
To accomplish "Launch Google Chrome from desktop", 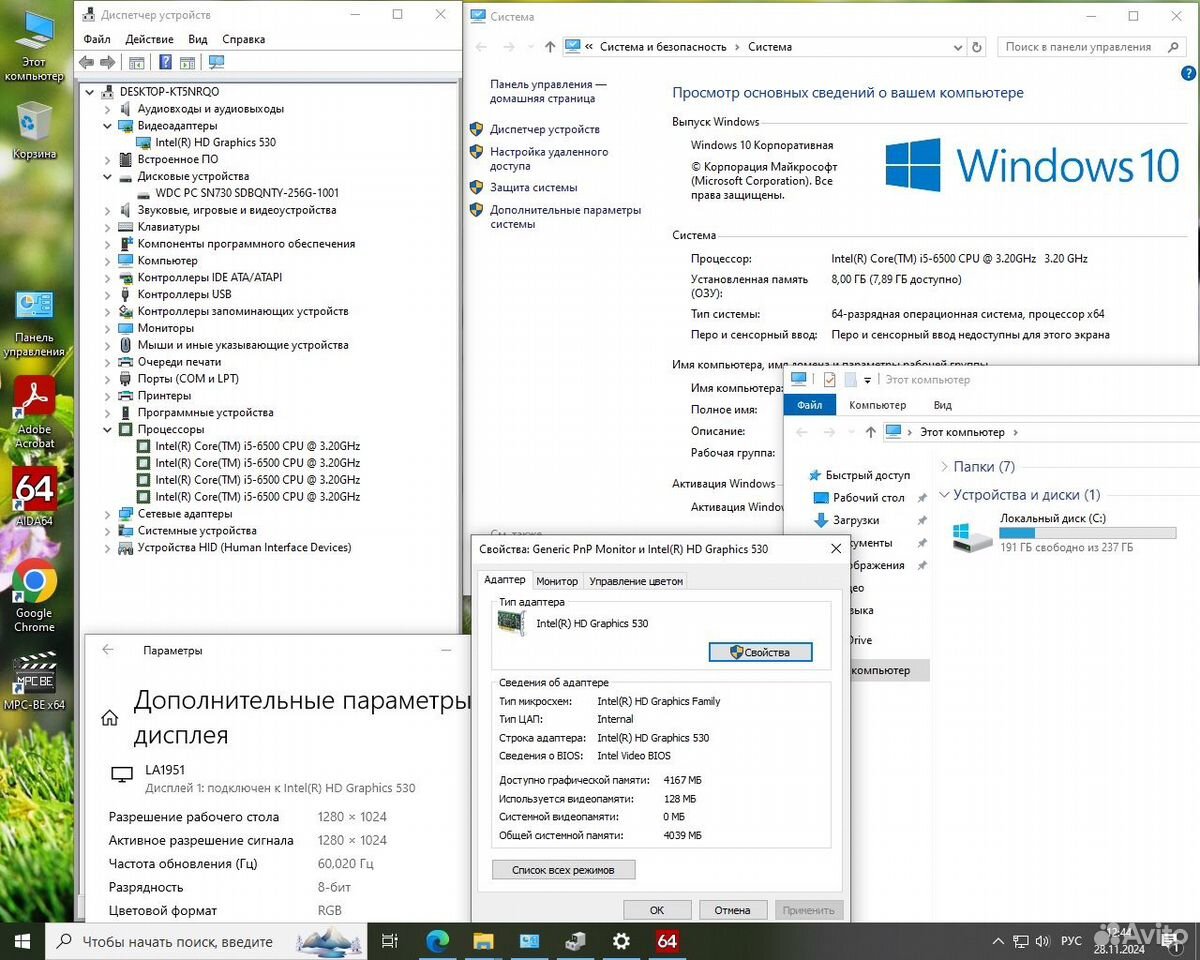I will click(34, 596).
